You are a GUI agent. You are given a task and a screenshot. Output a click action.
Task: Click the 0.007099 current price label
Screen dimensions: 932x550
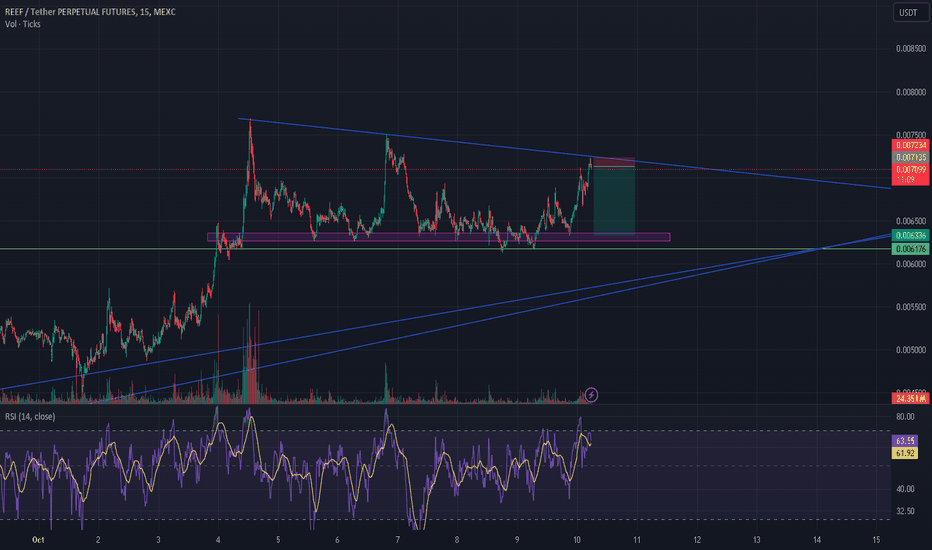click(911, 169)
